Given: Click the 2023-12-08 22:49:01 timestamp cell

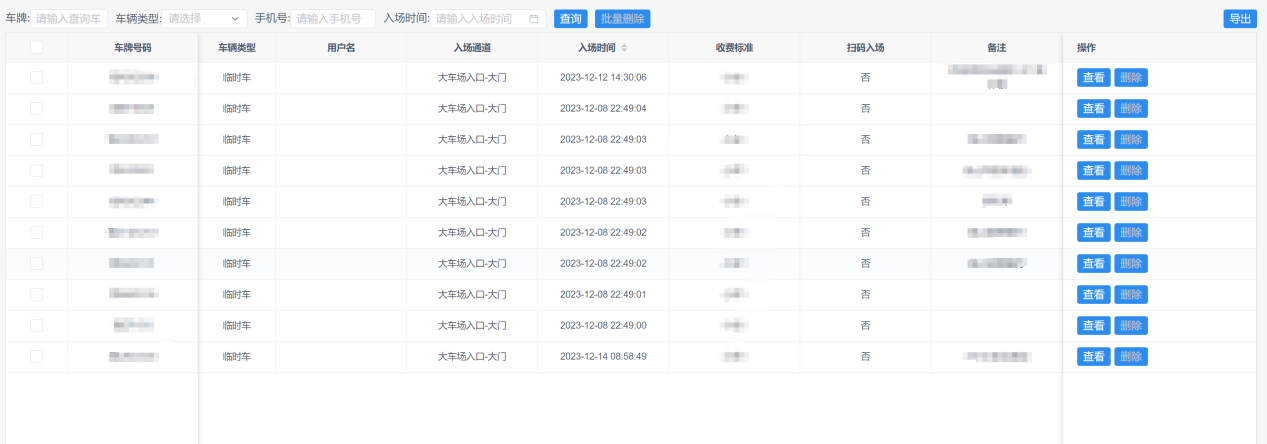Looking at the screenshot, I should click(603, 294).
